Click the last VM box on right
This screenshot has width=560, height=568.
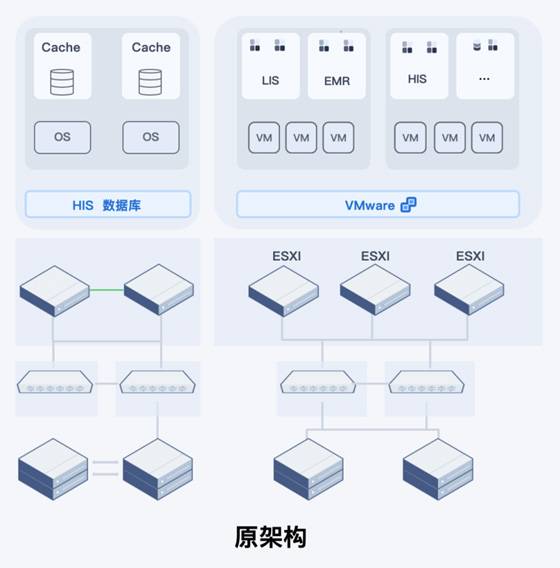[487, 138]
